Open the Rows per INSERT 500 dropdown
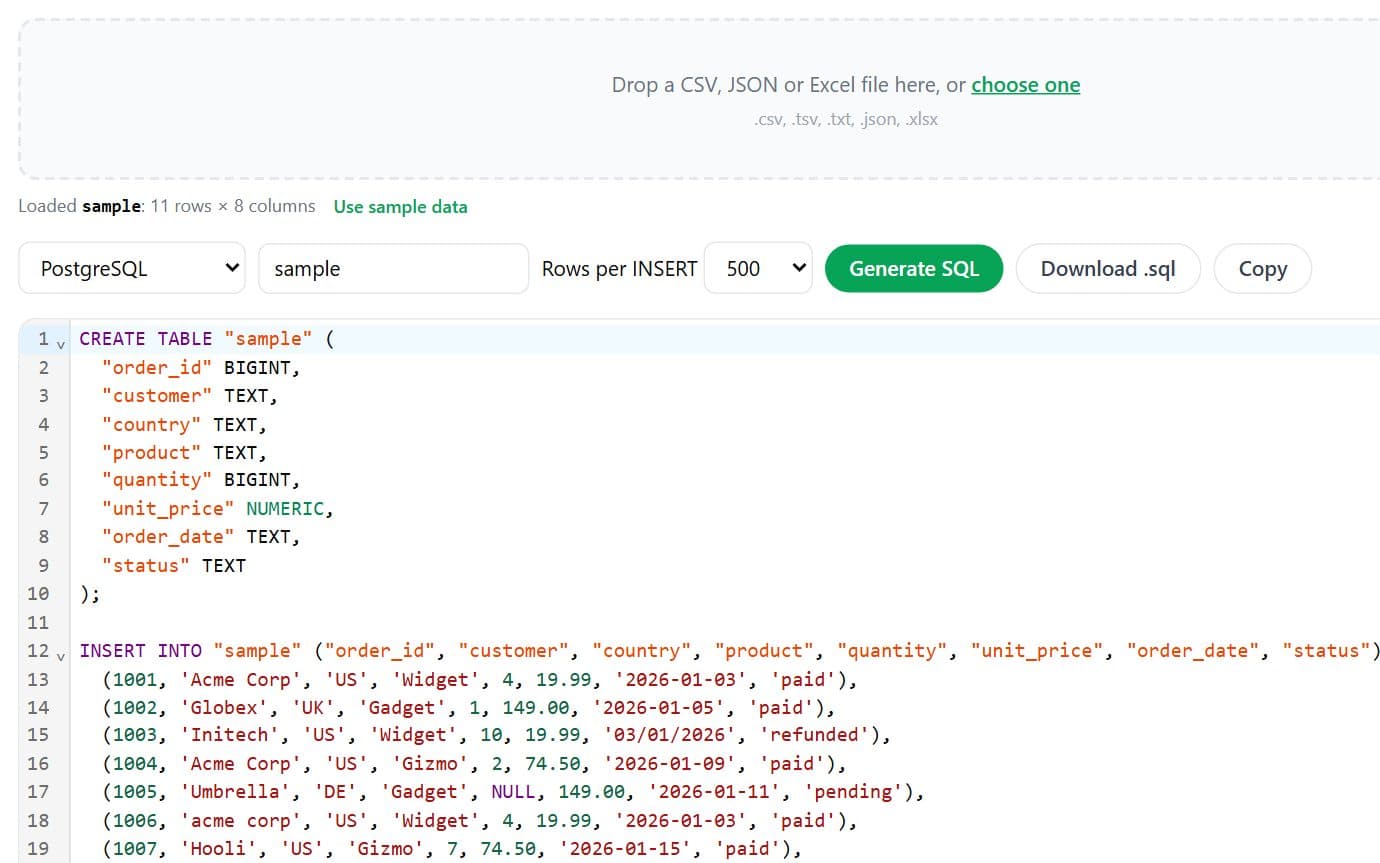Screen dimensions: 1380x863 757,268
